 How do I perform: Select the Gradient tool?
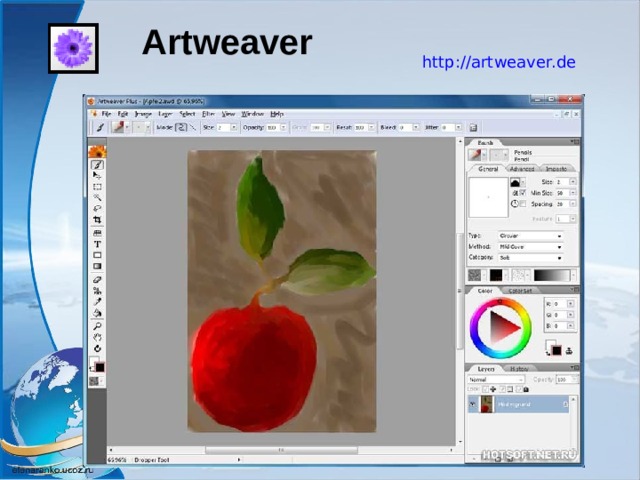click(97, 266)
